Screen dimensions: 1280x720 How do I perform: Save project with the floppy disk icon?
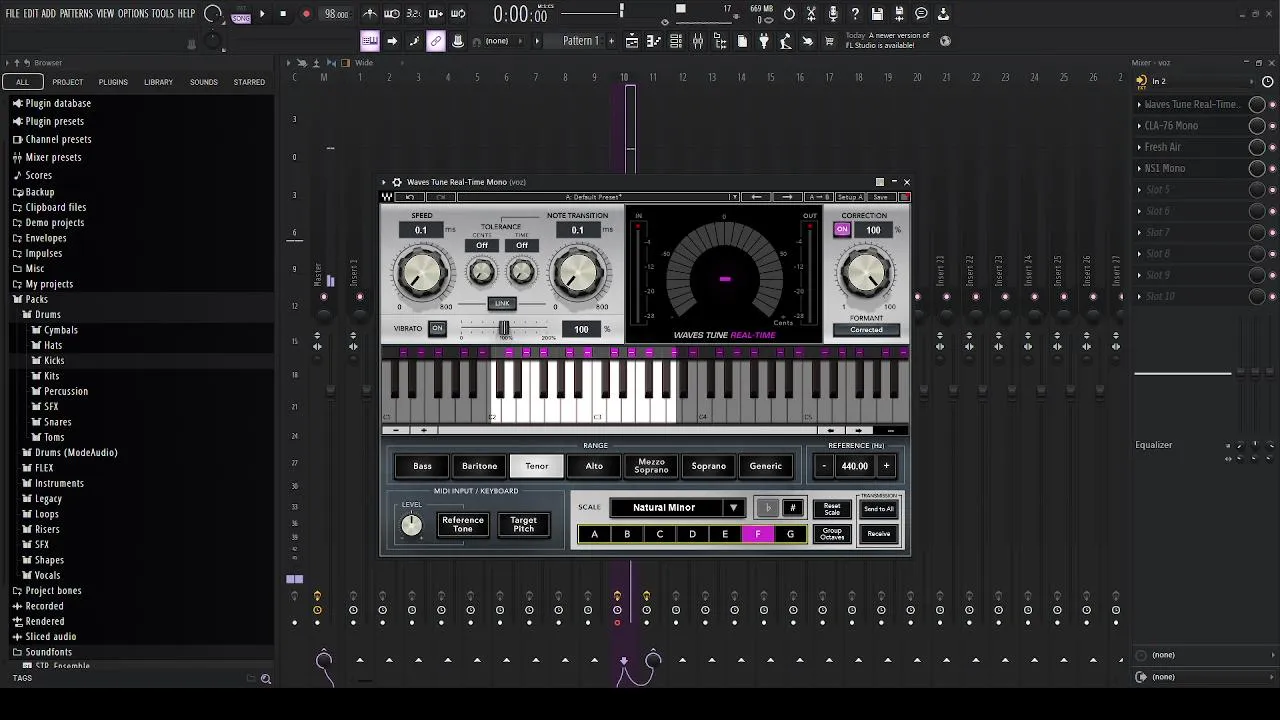point(877,14)
